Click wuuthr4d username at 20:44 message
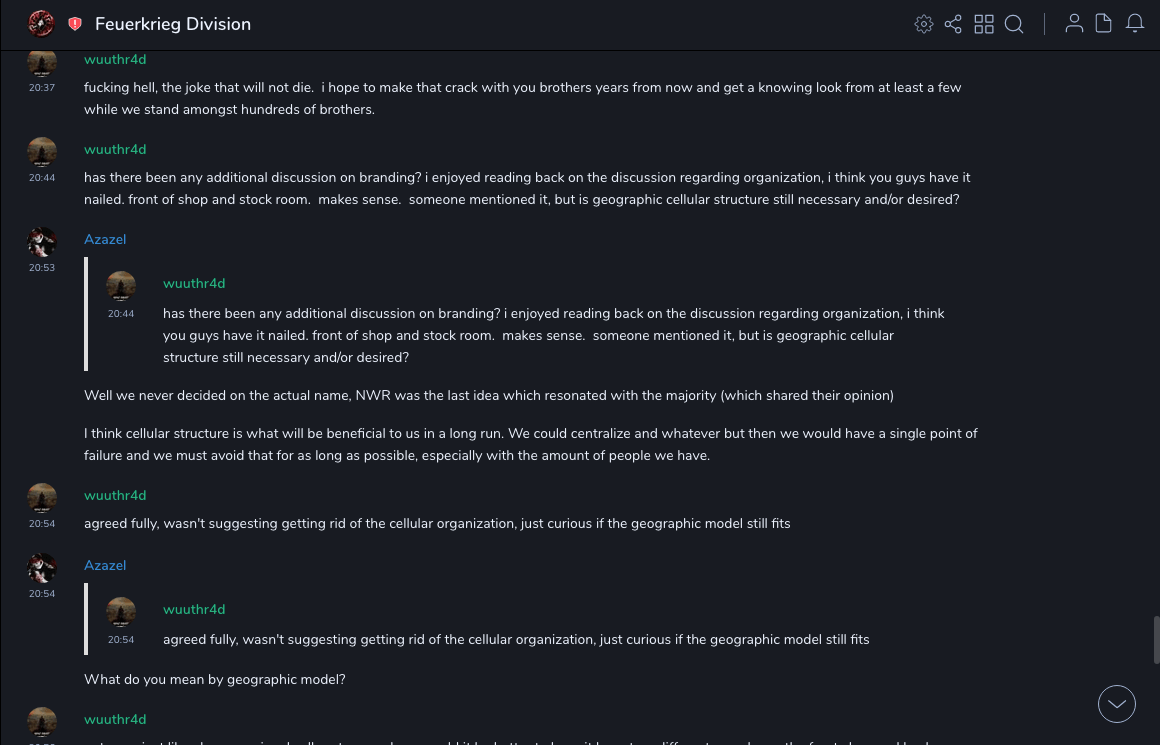The height and width of the screenshot is (745, 1160). click(115, 150)
